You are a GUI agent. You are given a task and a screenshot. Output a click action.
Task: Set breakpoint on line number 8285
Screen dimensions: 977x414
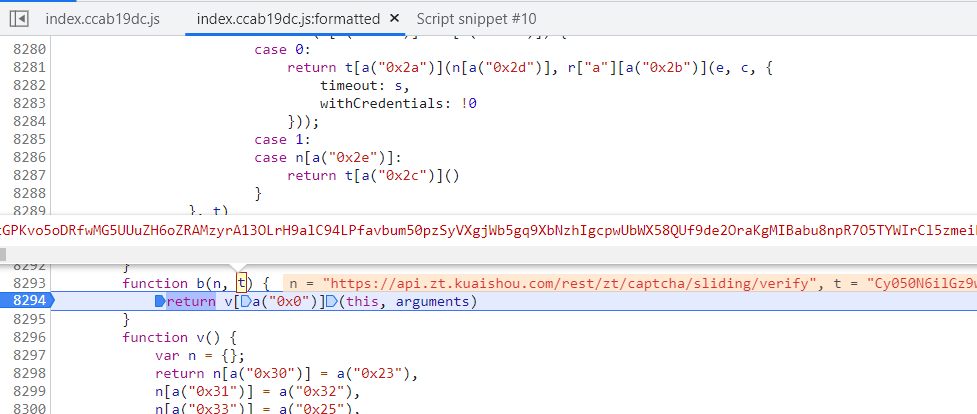[x=29, y=139]
